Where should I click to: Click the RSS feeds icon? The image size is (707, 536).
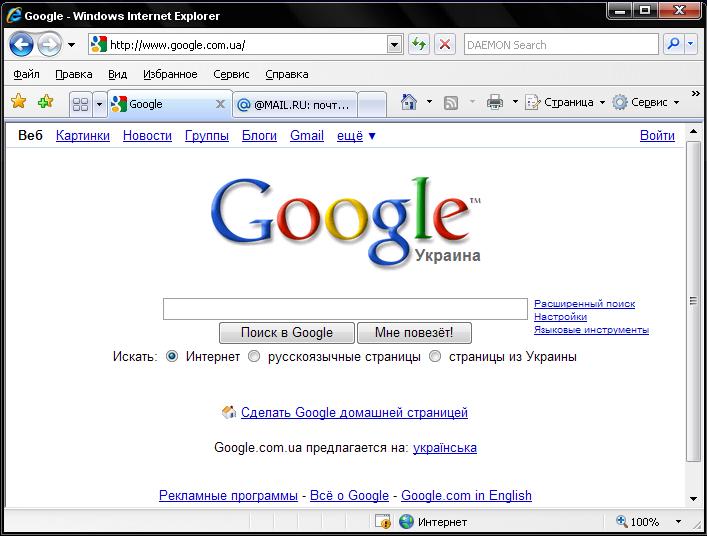coord(451,103)
